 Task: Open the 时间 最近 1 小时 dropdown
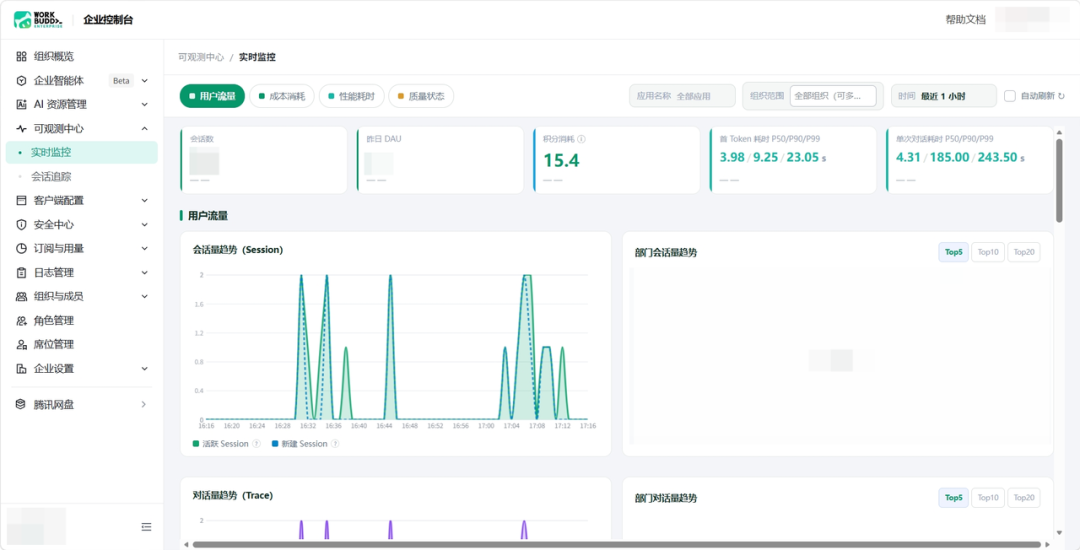point(944,96)
